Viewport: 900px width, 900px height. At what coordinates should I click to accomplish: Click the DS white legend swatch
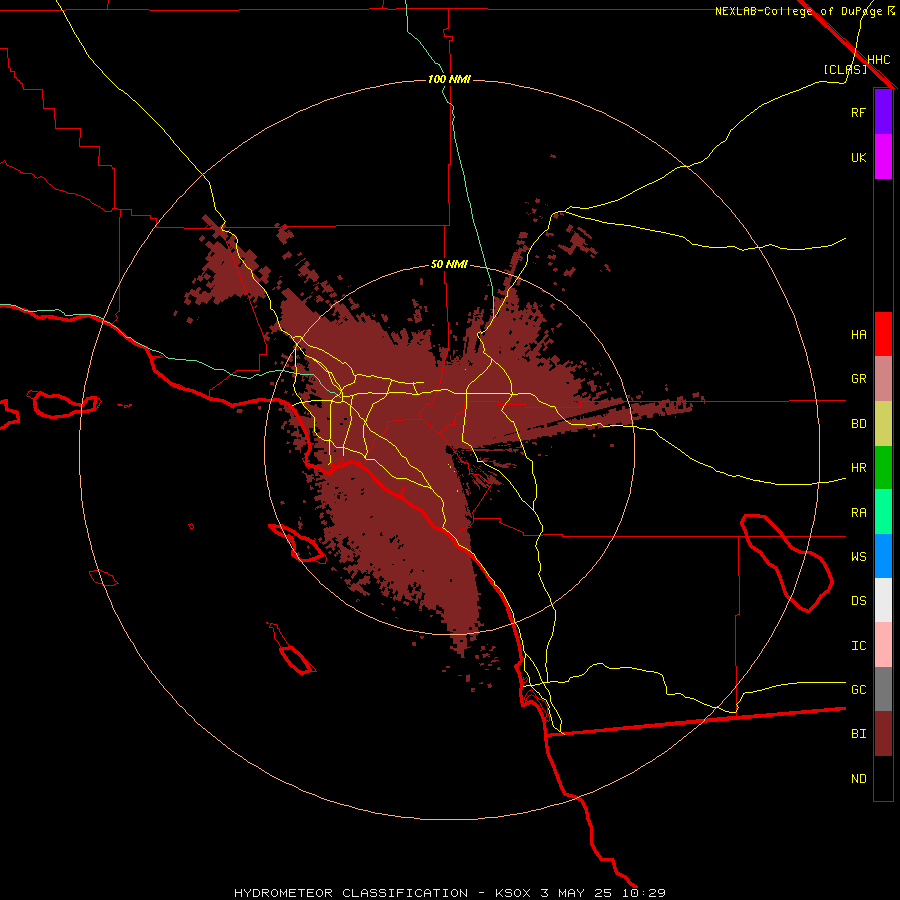tap(883, 600)
